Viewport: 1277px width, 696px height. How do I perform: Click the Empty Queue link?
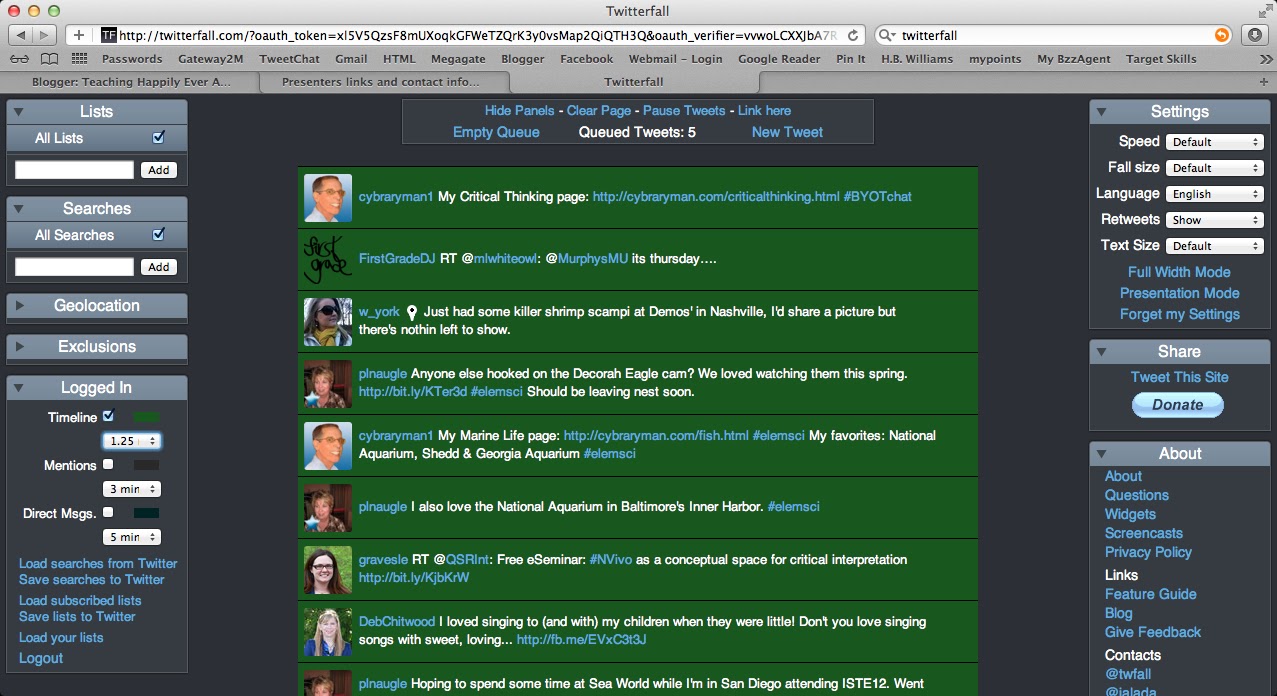[496, 132]
